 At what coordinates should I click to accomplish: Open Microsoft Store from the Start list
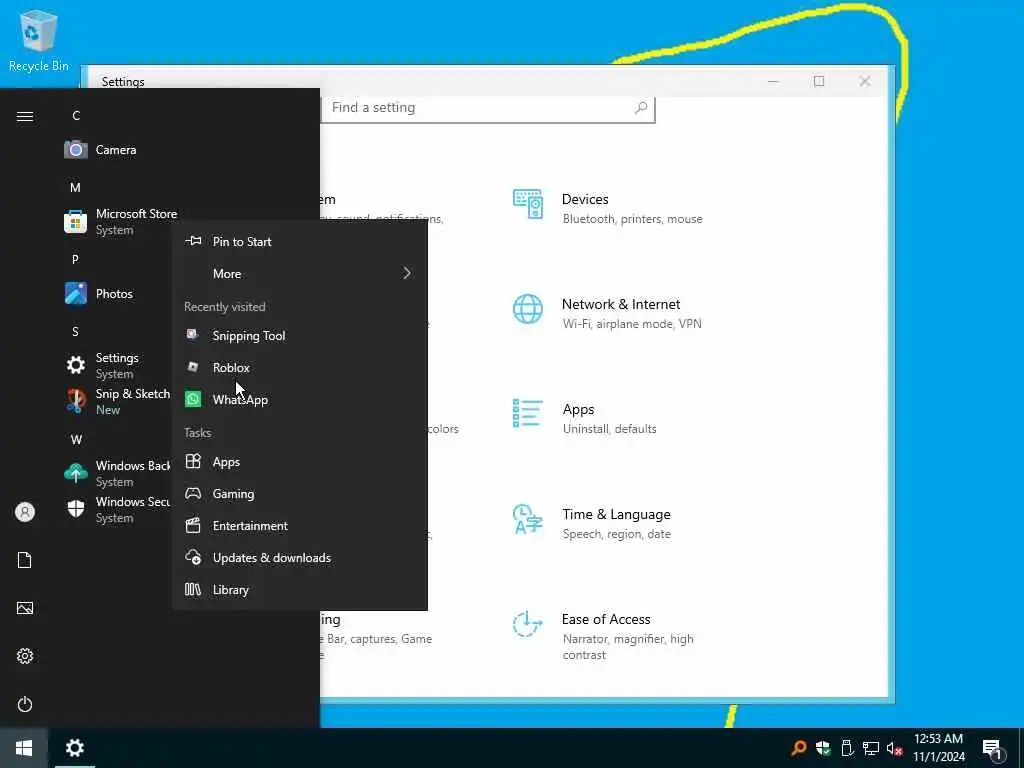[x=120, y=221]
